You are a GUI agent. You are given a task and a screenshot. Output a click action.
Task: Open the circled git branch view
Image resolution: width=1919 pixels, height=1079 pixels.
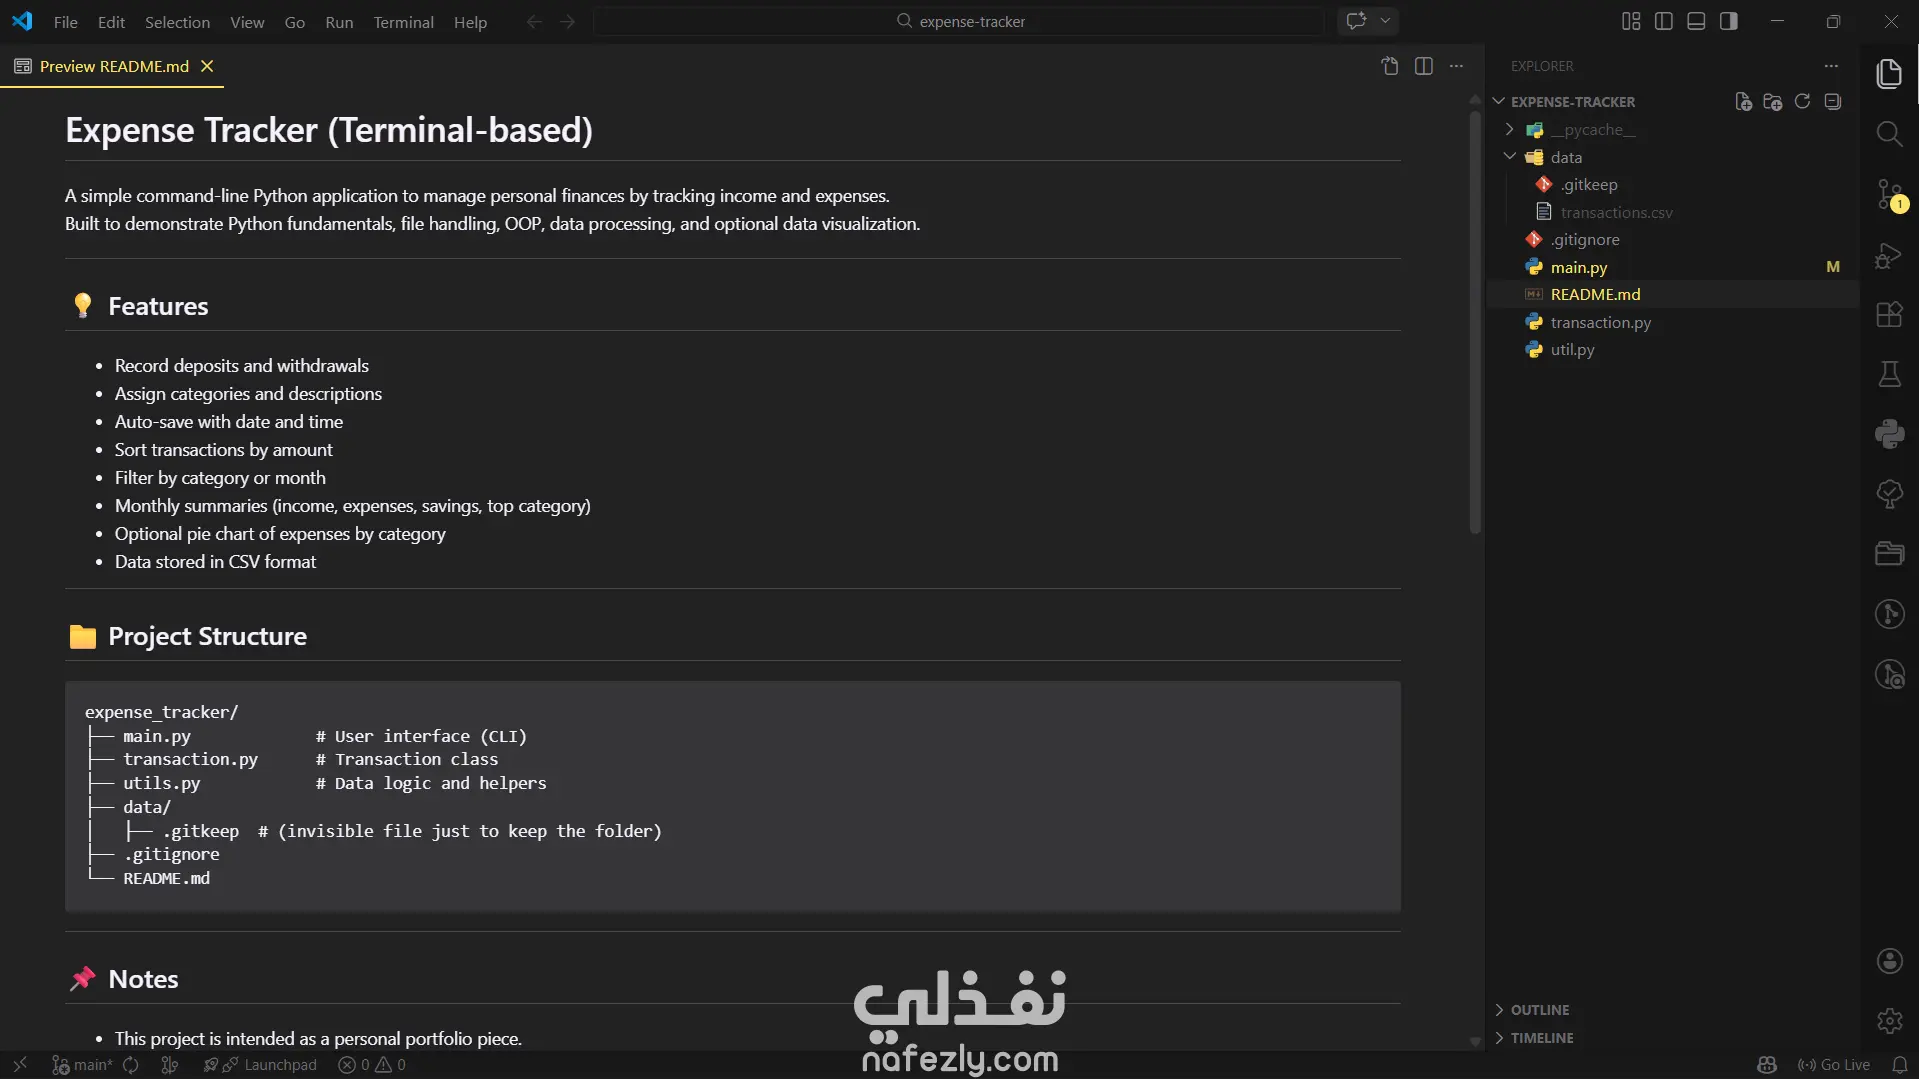coord(1889,614)
